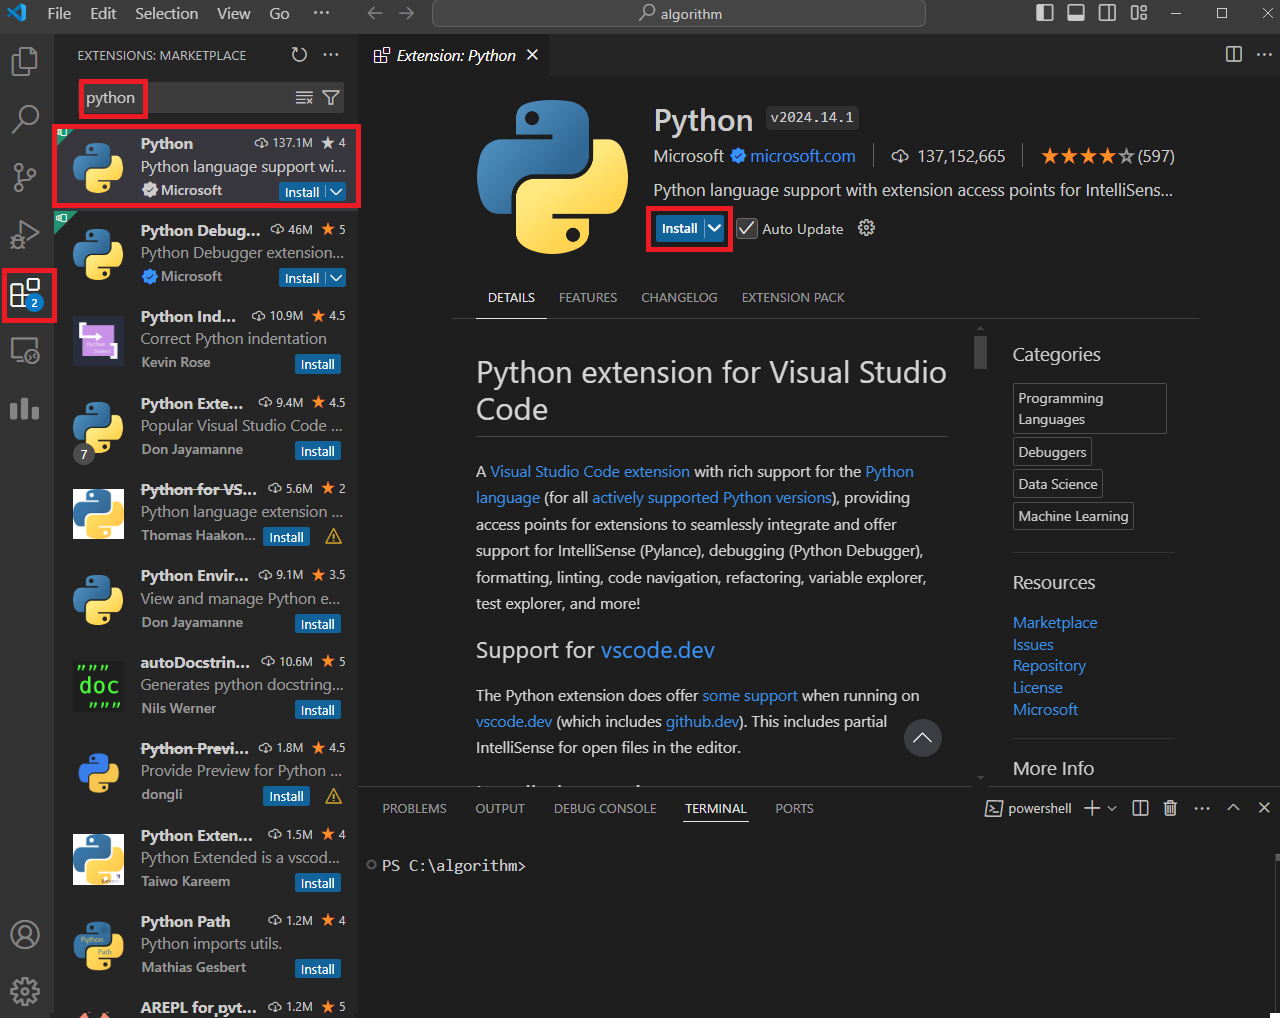Open the vscode.dev heading link

(x=658, y=650)
